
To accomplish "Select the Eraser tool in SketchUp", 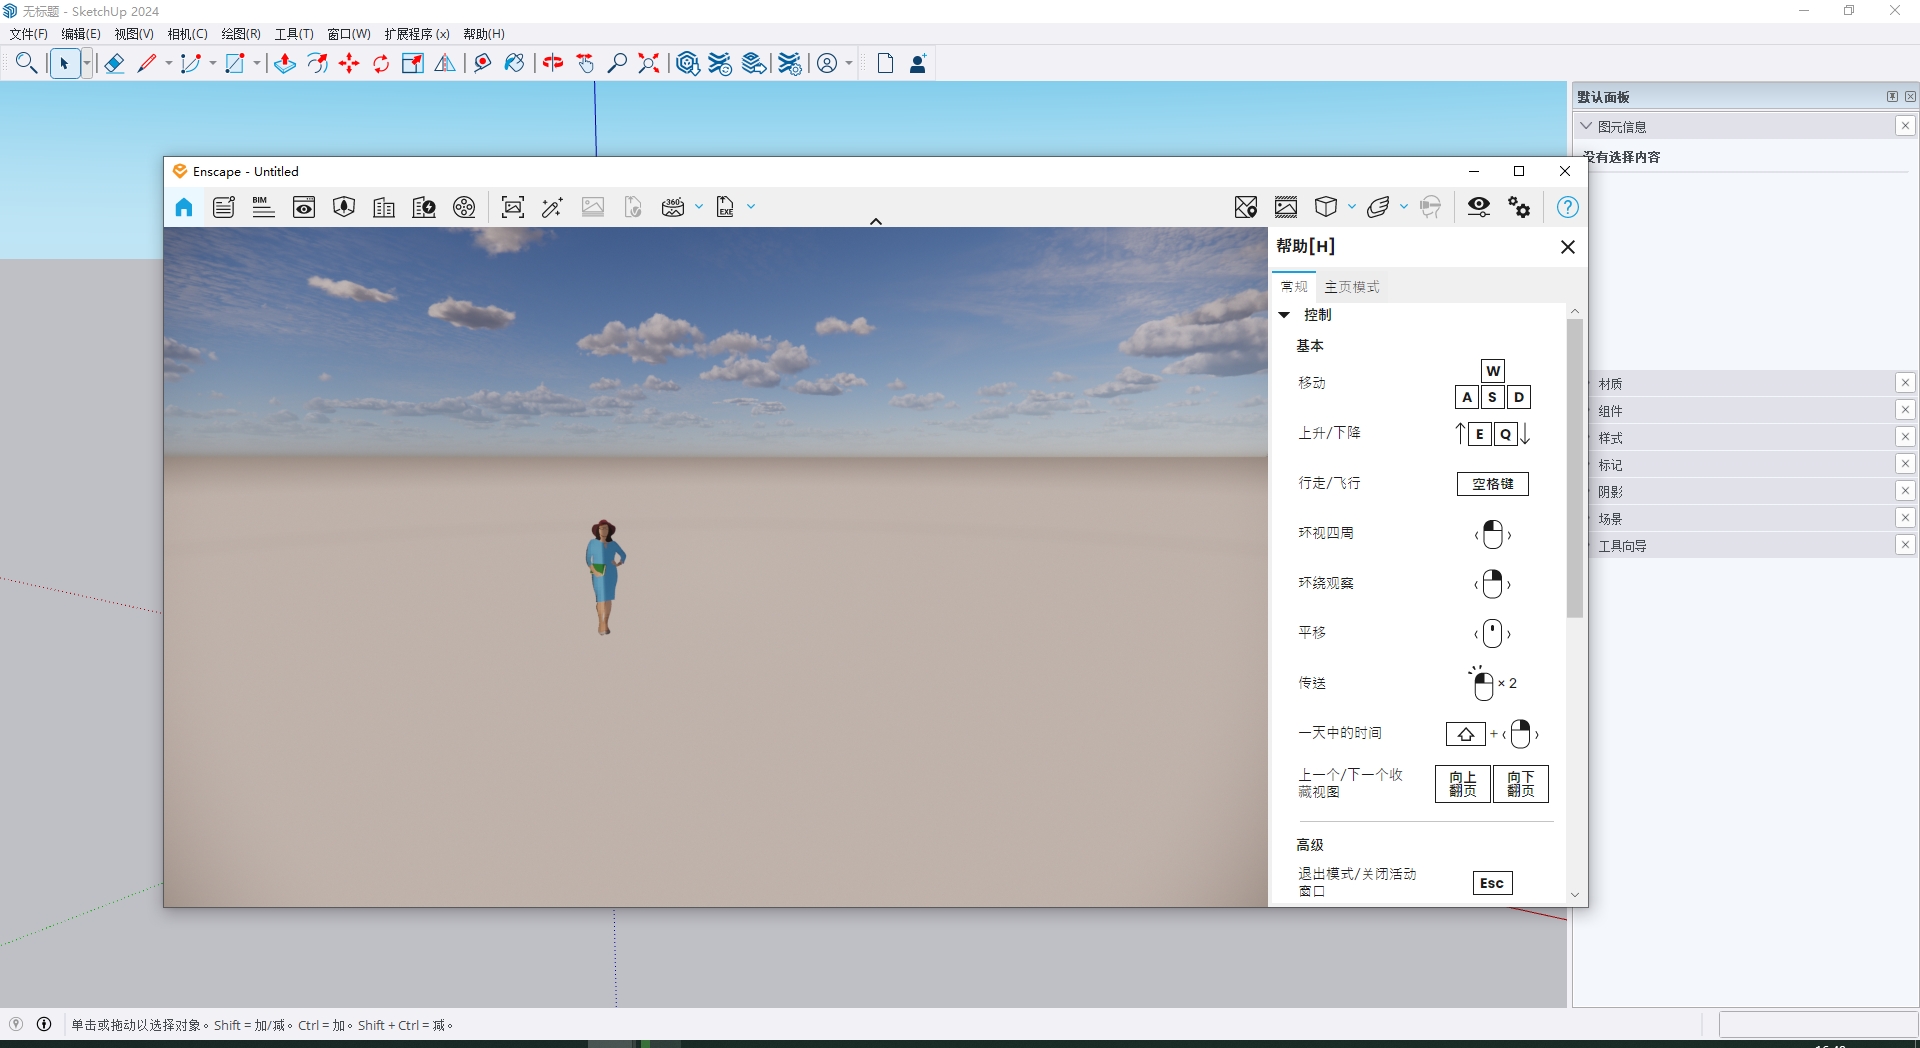I will [113, 63].
